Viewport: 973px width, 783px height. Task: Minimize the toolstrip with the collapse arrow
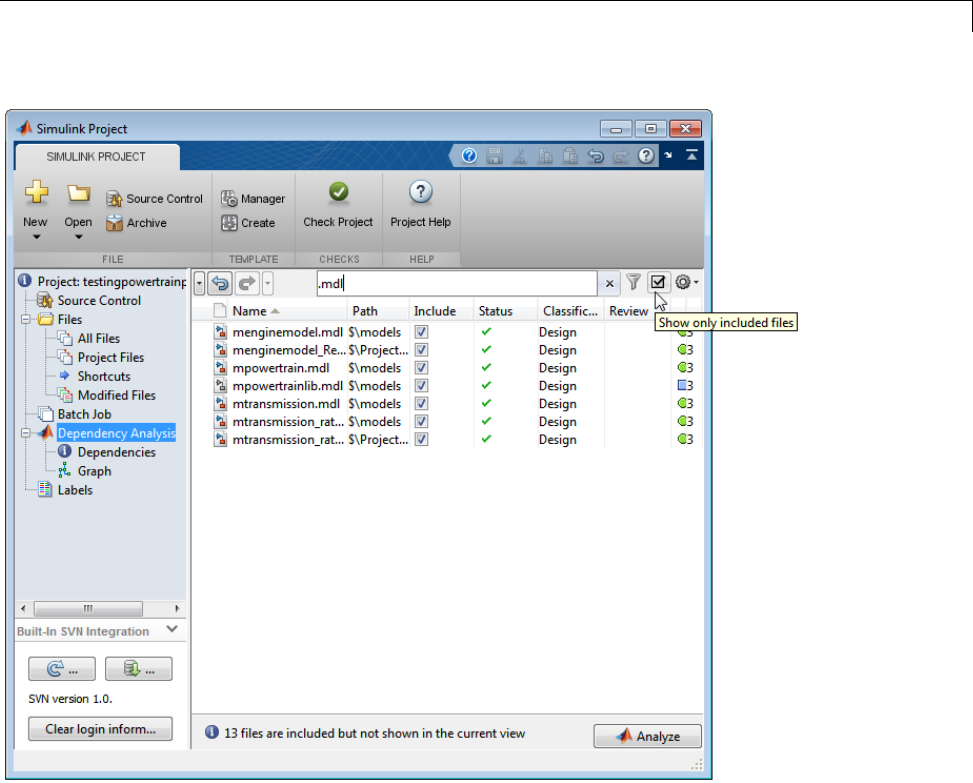(692, 155)
